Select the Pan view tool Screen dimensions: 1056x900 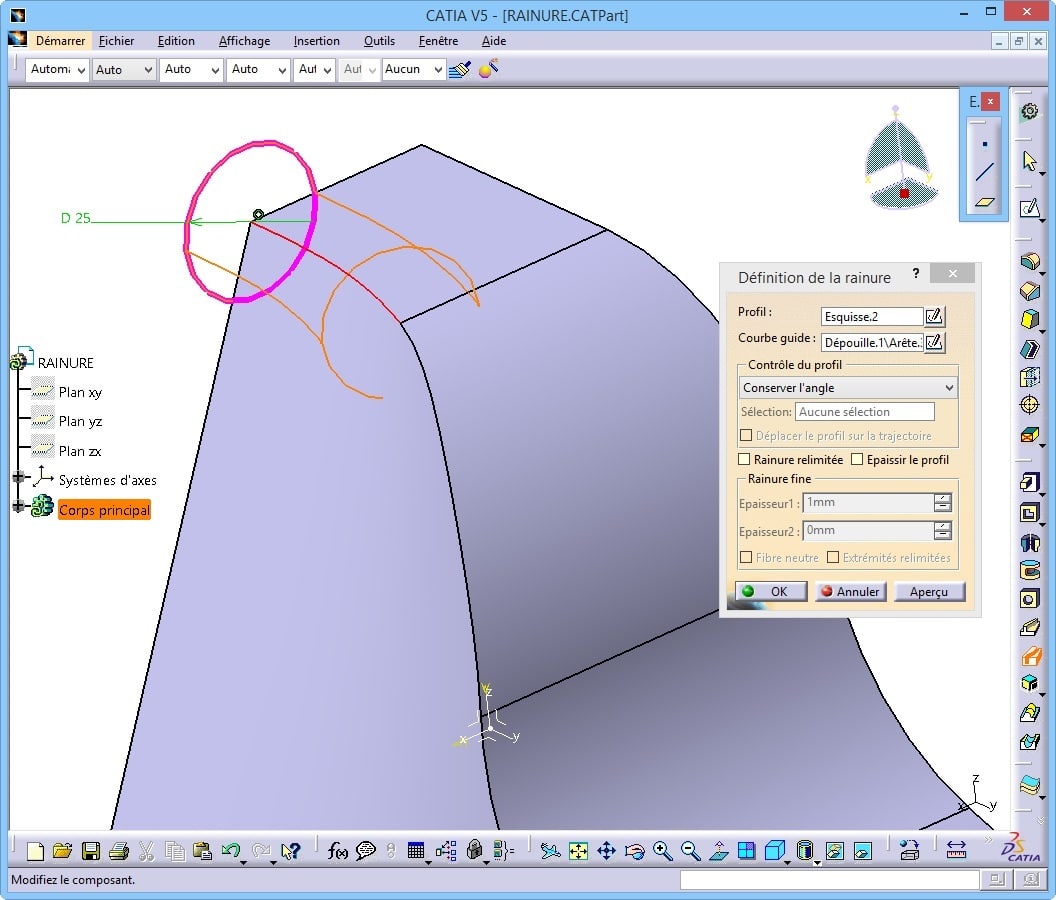(x=606, y=851)
